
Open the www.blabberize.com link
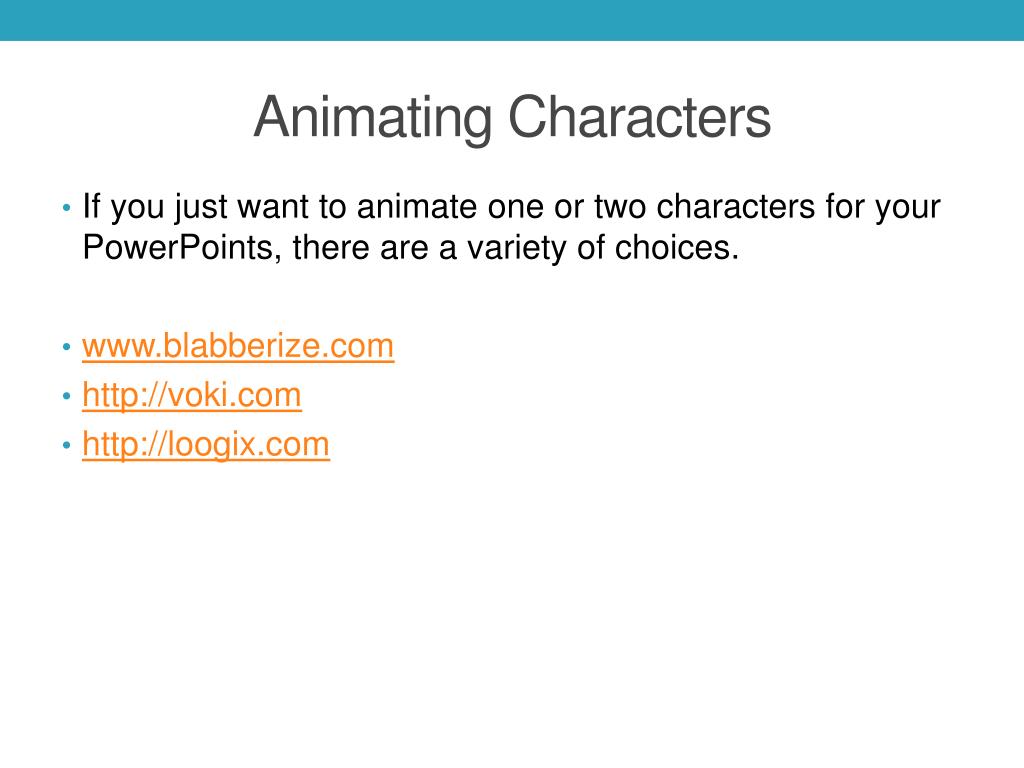pos(238,345)
